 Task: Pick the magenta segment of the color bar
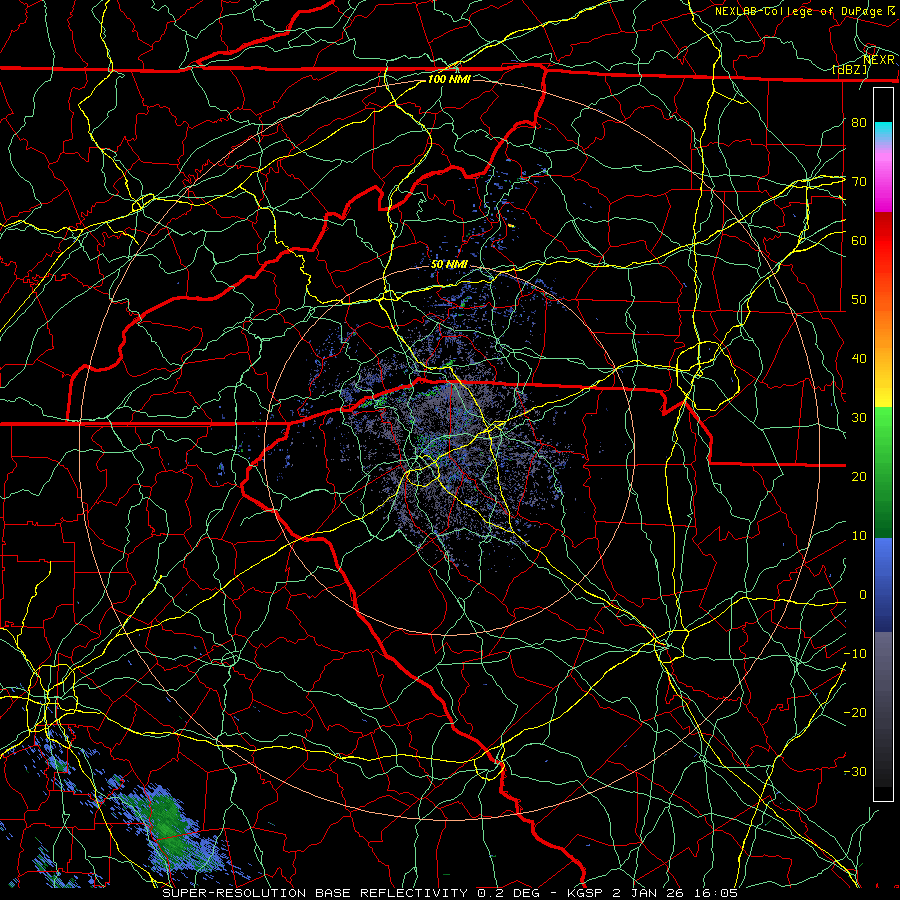tap(883, 187)
